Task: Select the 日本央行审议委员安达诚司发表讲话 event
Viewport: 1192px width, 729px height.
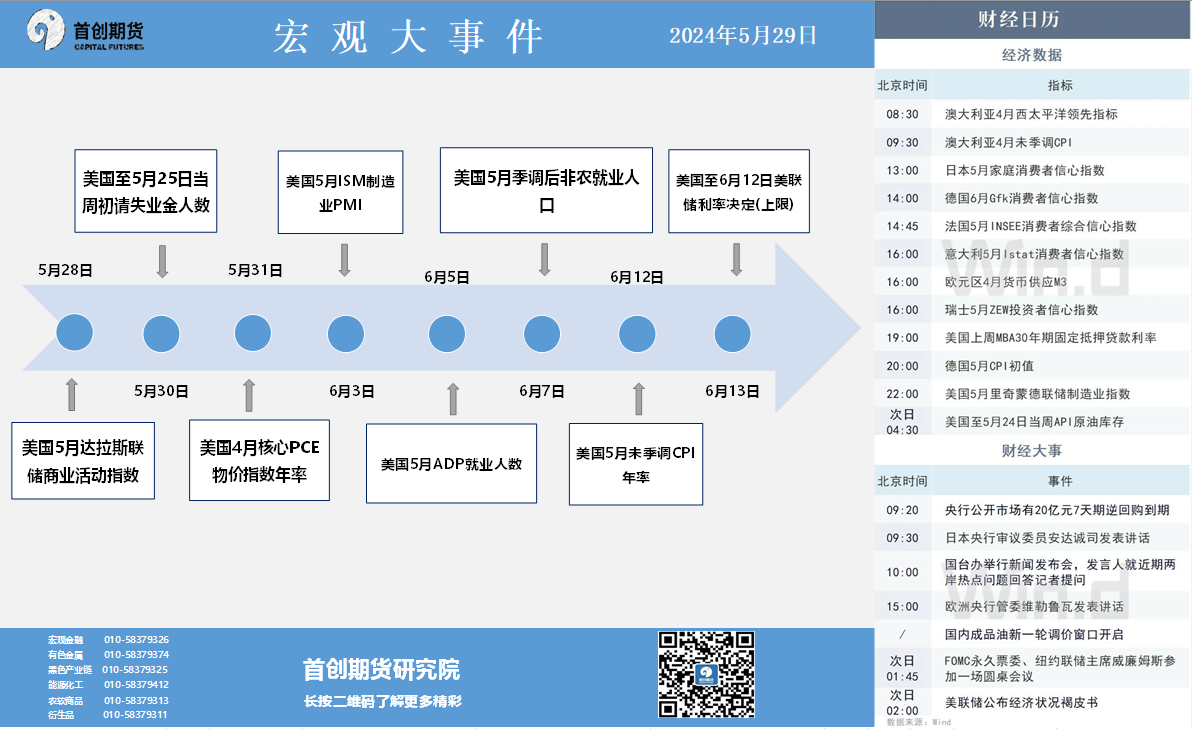Action: [1033, 538]
